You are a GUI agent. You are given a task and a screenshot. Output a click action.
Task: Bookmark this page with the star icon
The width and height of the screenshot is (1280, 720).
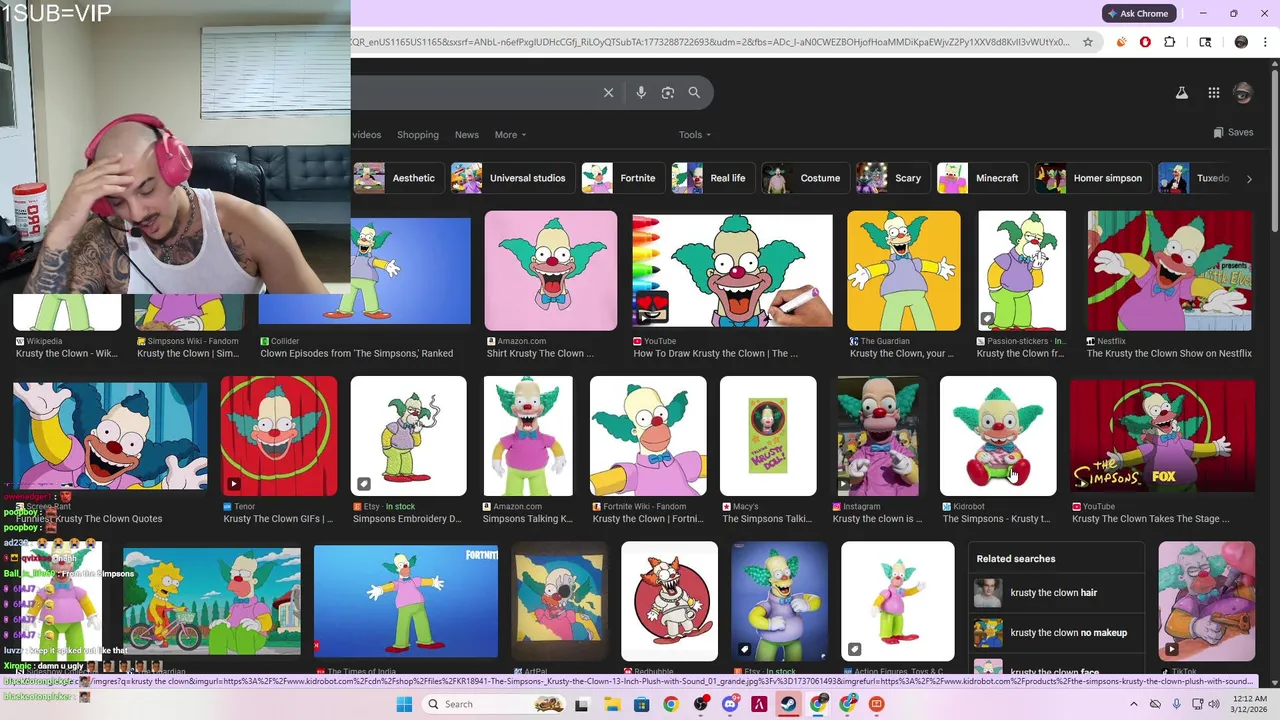[1088, 42]
